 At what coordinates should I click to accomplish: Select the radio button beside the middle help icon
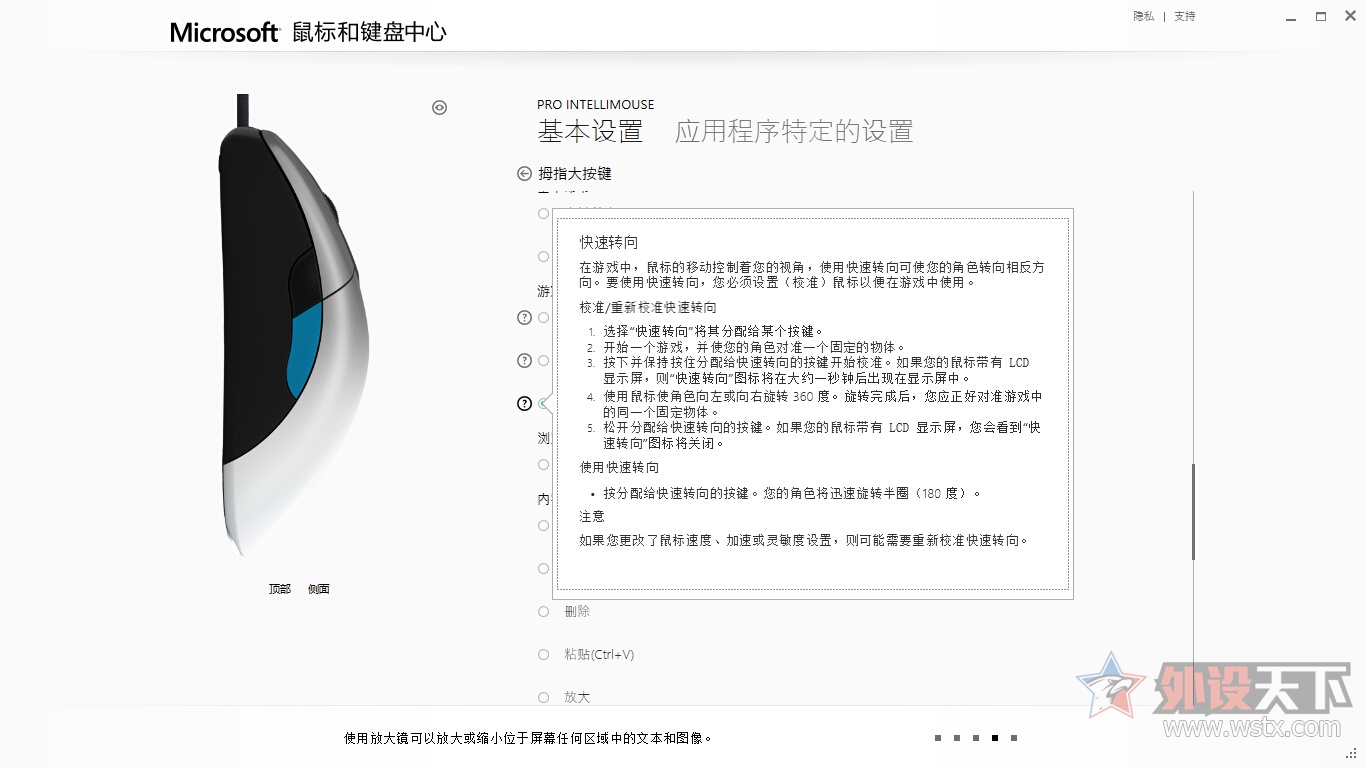coord(544,361)
